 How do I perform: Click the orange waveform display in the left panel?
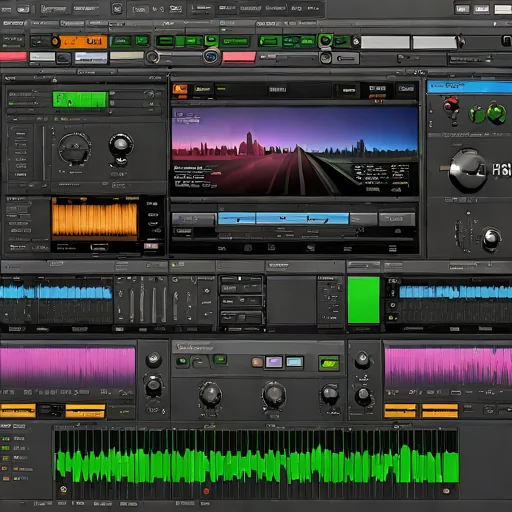pyautogui.click(x=95, y=219)
